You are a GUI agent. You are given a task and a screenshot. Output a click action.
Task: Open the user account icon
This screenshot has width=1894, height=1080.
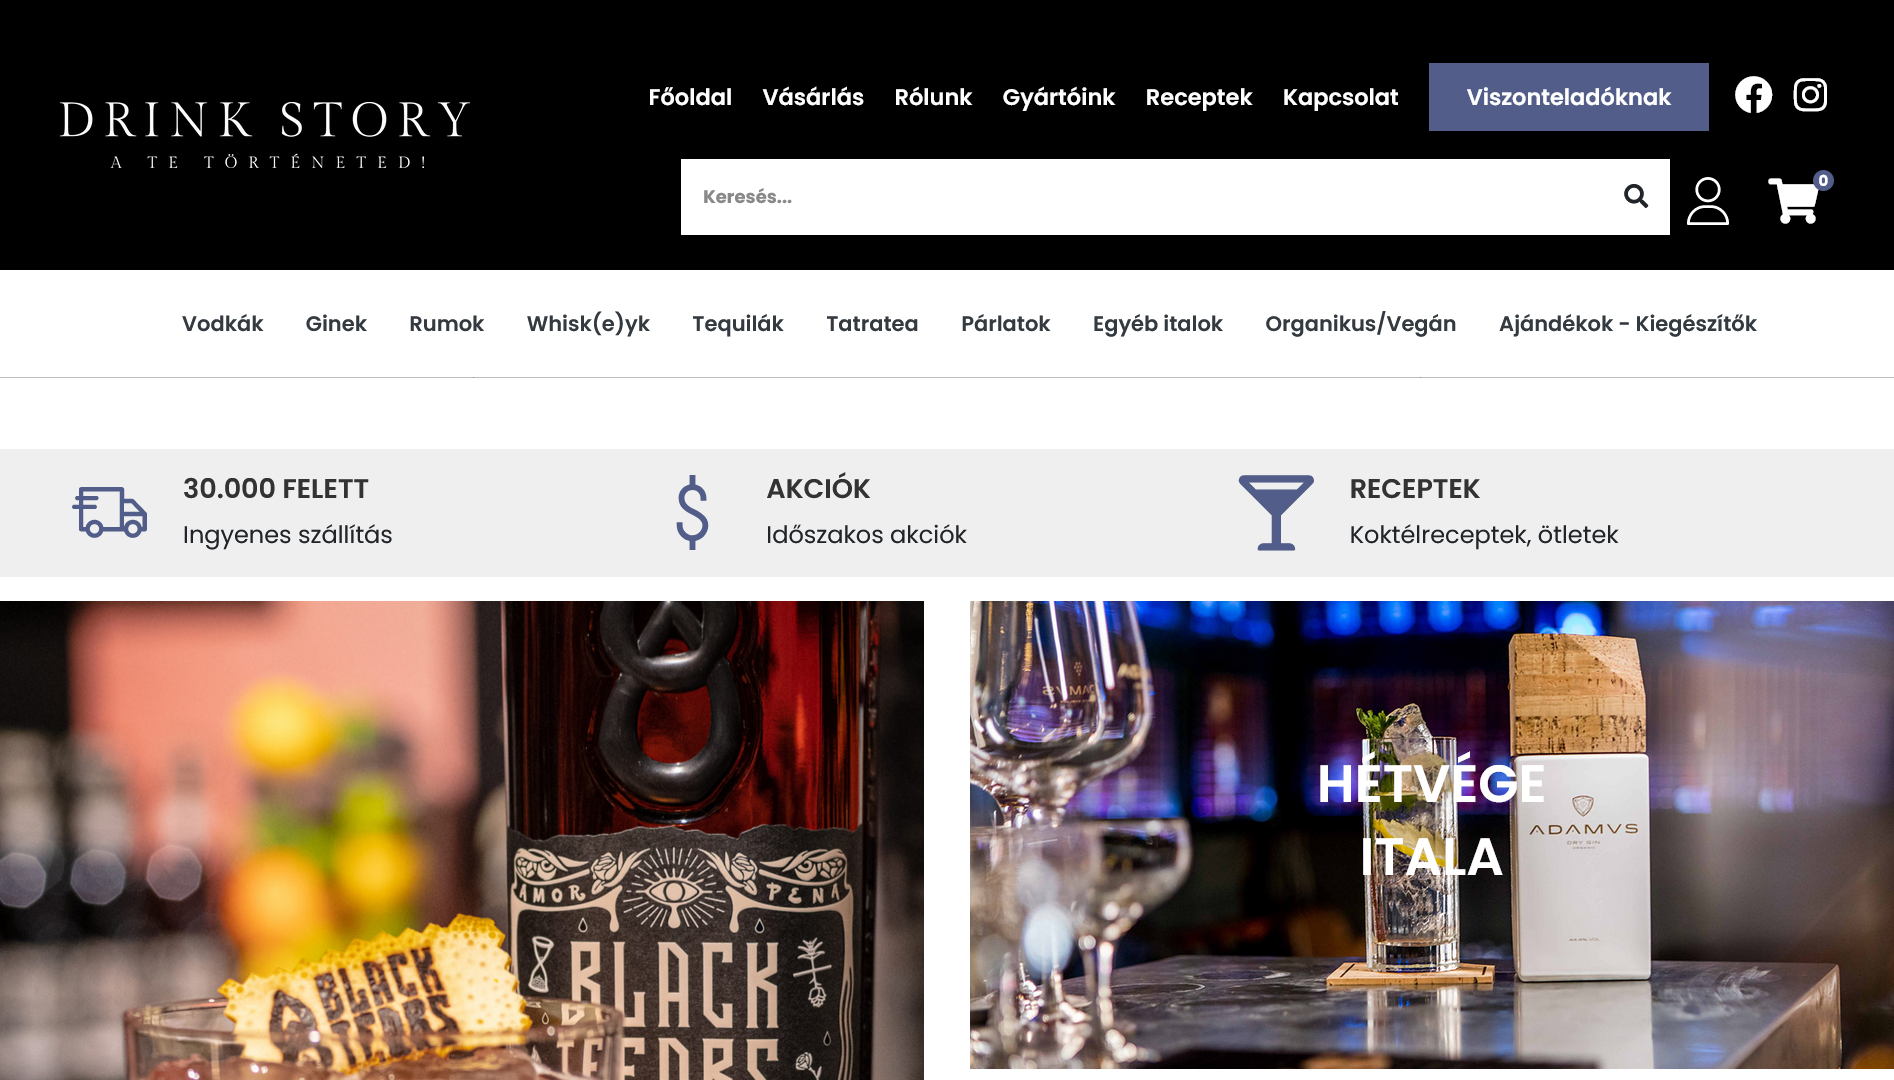(1708, 201)
